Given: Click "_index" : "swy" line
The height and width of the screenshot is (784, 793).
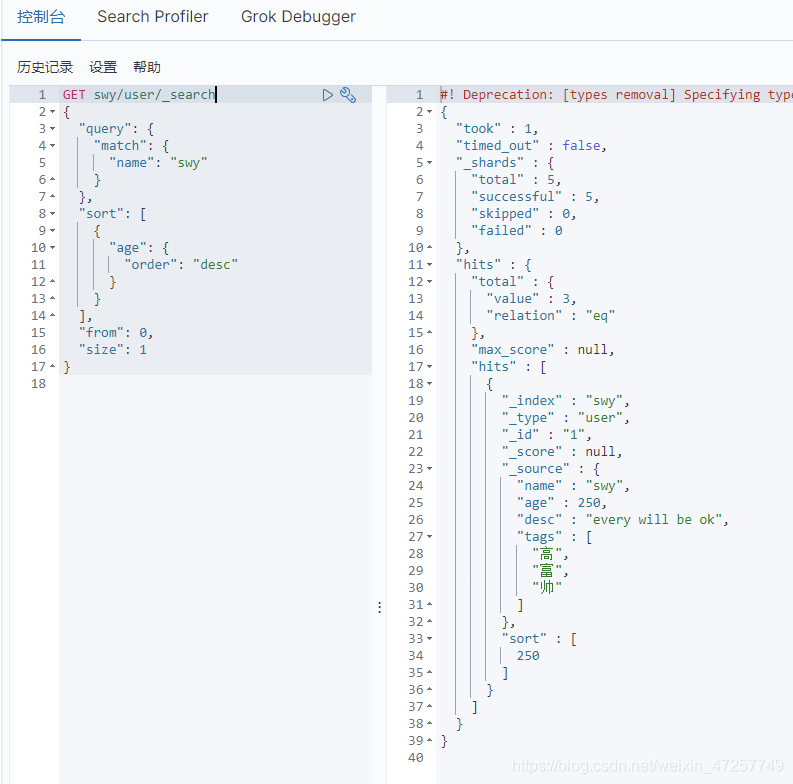Looking at the screenshot, I should pyautogui.click(x=565, y=401).
